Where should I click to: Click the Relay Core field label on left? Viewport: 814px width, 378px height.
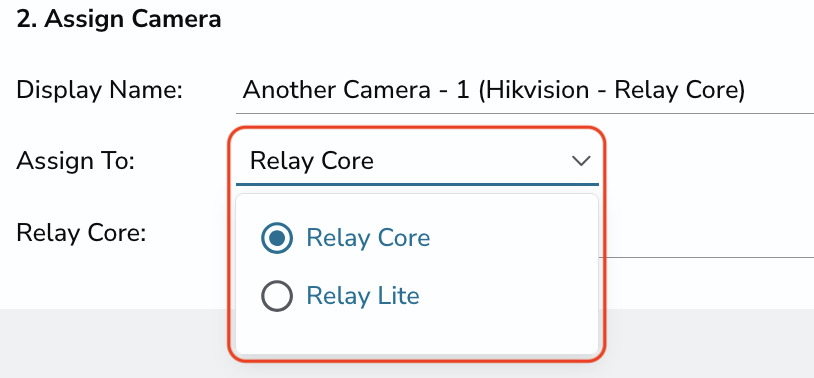[x=81, y=233]
